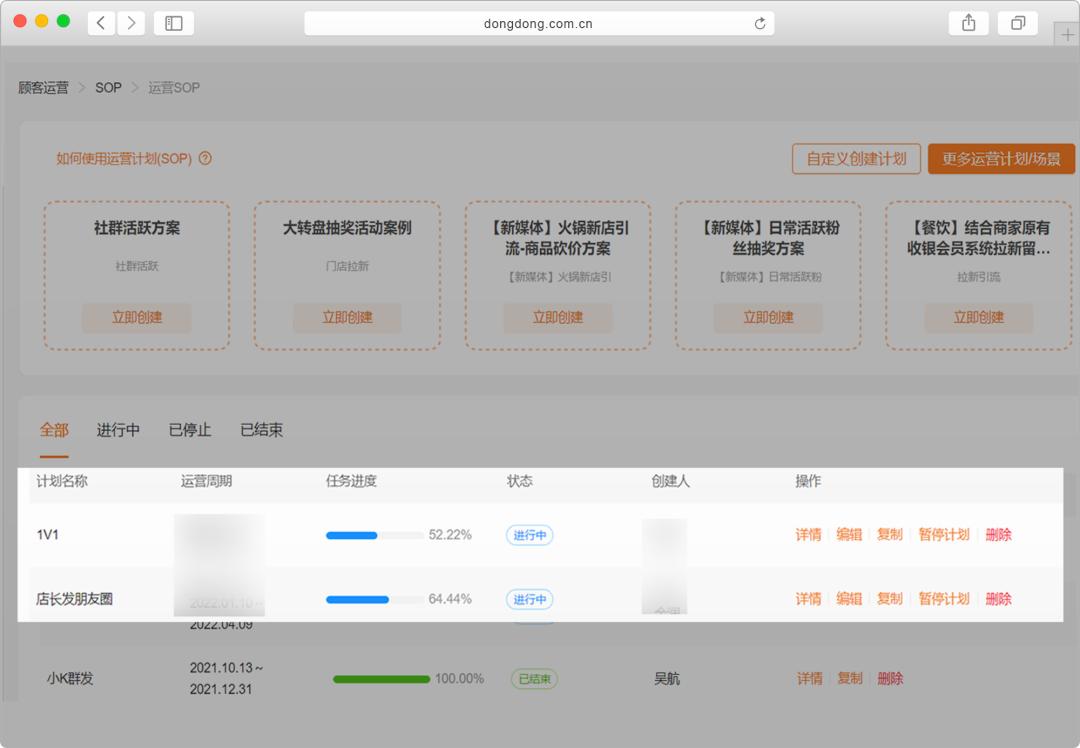This screenshot has width=1080, height=748.
Task: Click the 操作 column header
Action: tap(808, 481)
